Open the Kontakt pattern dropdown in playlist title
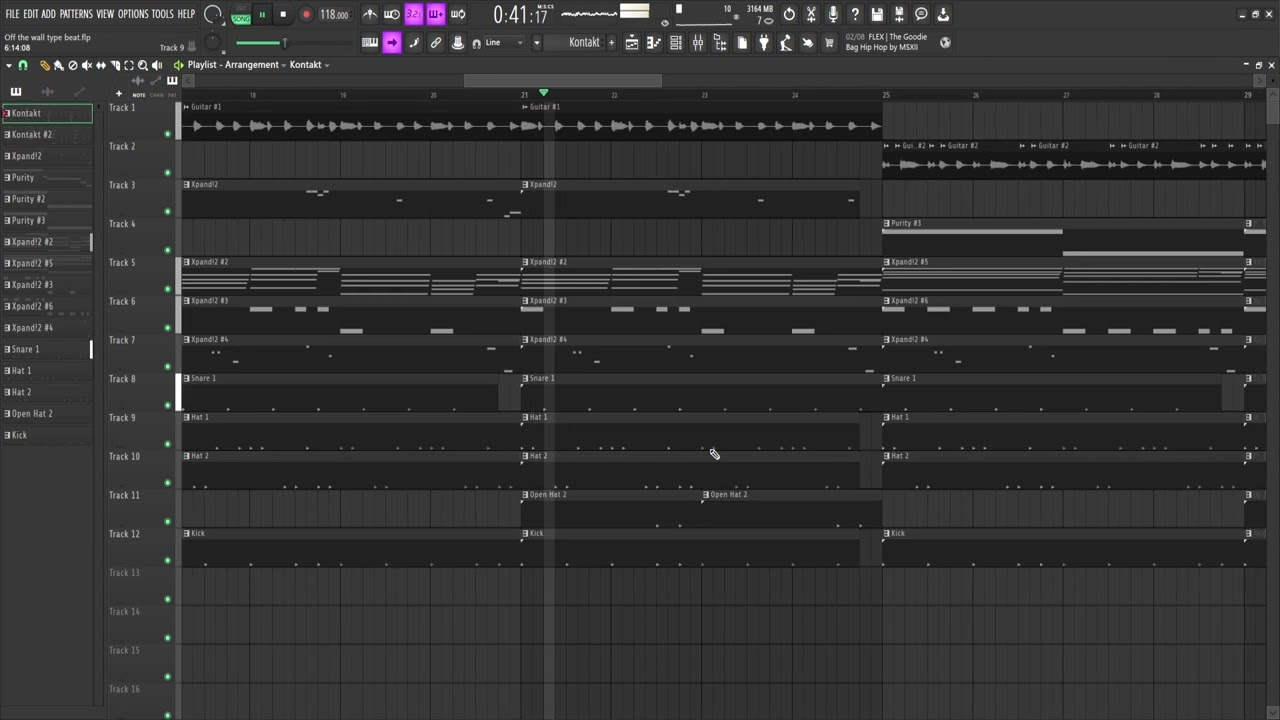Image resolution: width=1280 pixels, height=720 pixels. [309, 65]
